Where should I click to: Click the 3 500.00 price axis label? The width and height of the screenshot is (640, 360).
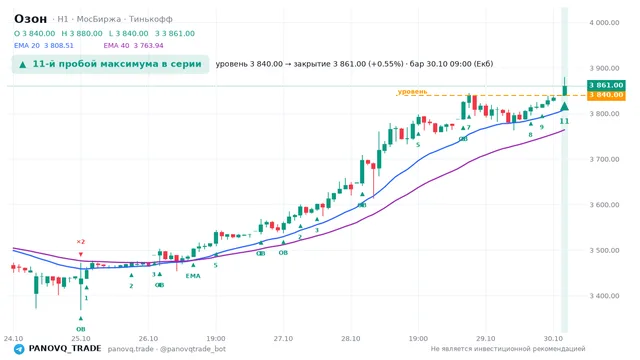(604, 250)
